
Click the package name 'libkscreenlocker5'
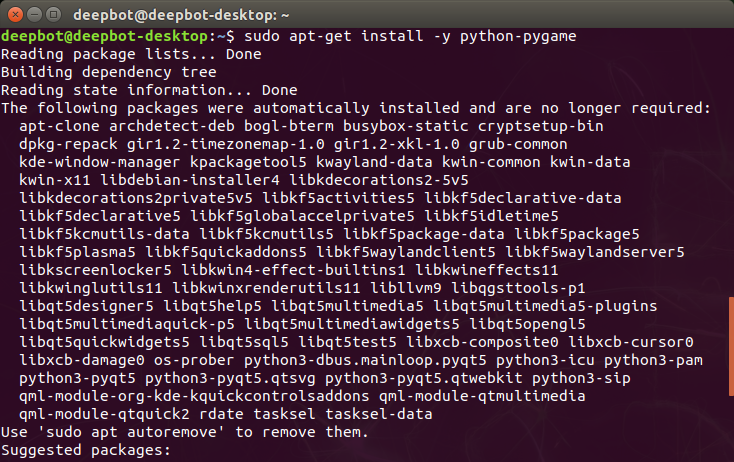pos(95,270)
